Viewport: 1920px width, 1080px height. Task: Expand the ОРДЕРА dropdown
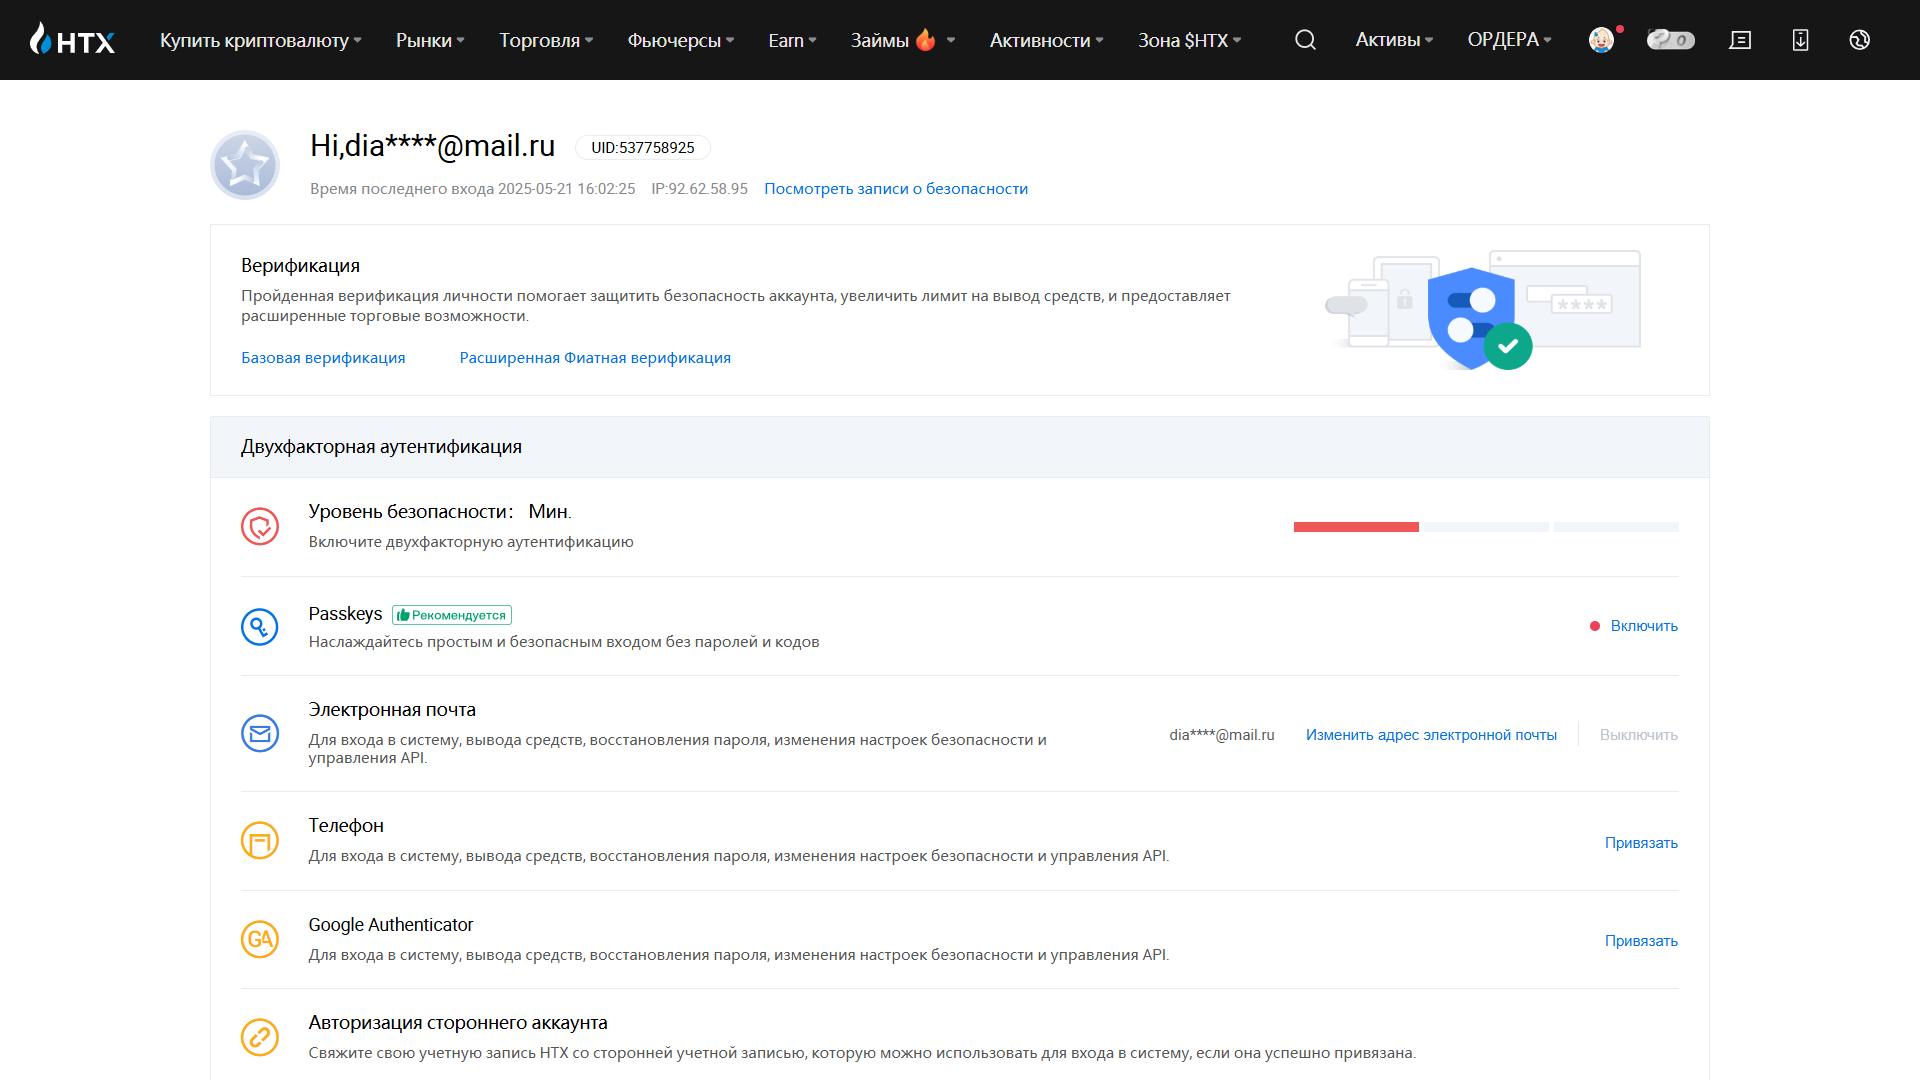coord(1509,40)
